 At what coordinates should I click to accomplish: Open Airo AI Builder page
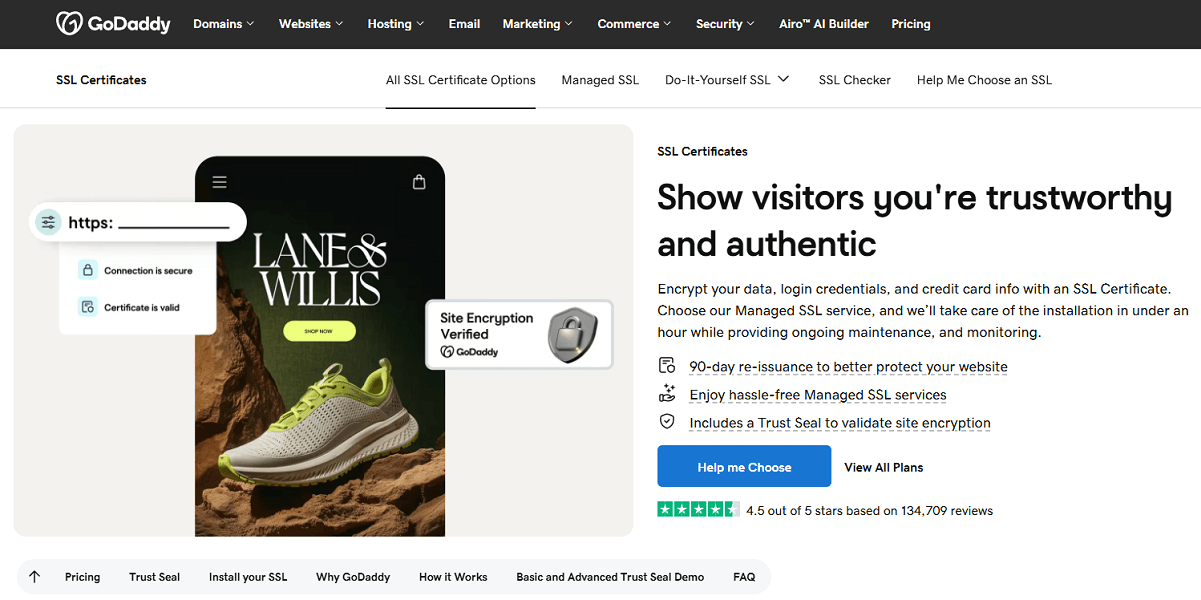[824, 24]
